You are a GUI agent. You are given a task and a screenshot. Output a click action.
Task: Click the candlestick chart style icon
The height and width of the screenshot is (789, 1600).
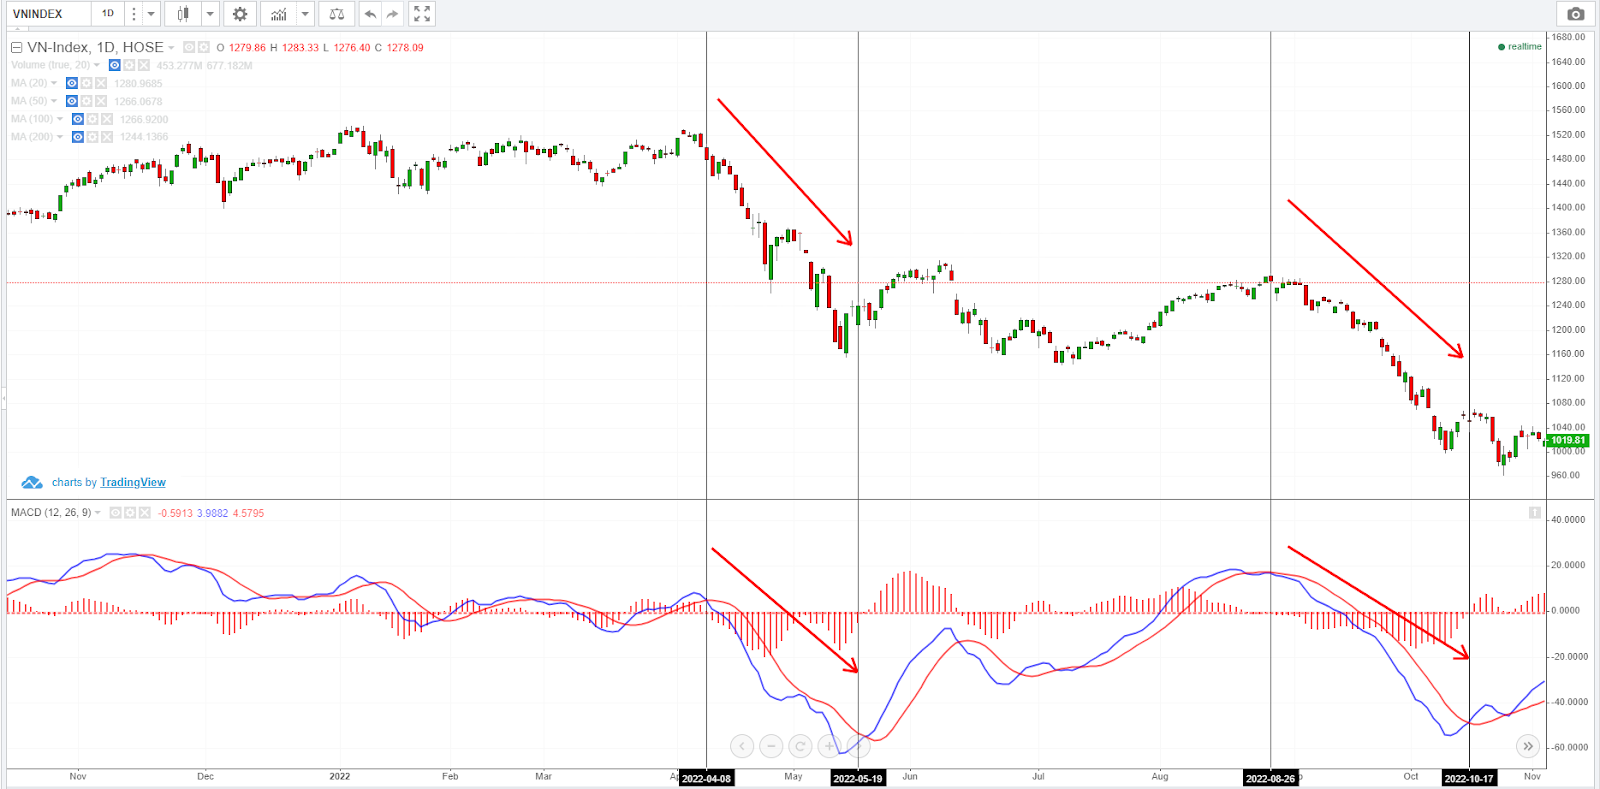pyautogui.click(x=183, y=14)
